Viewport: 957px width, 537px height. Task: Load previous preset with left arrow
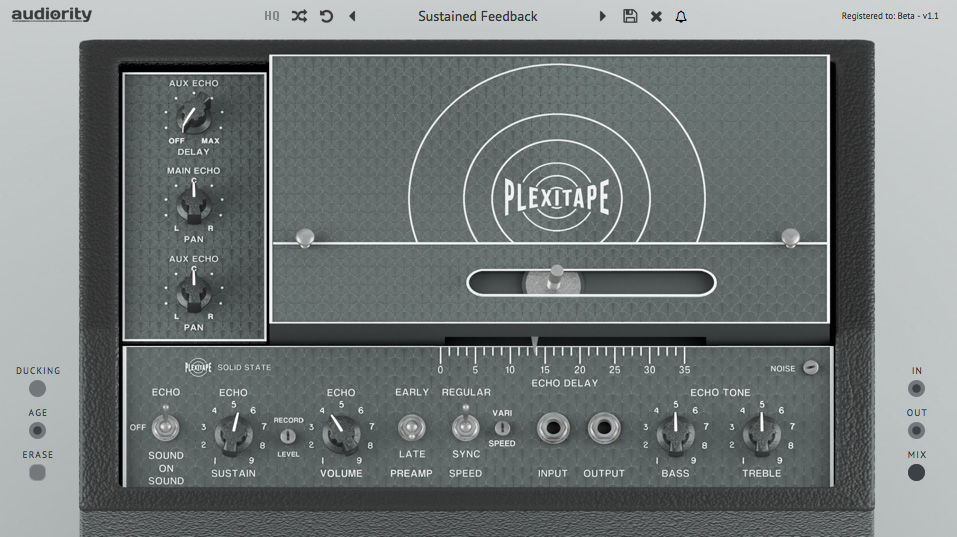[352, 16]
